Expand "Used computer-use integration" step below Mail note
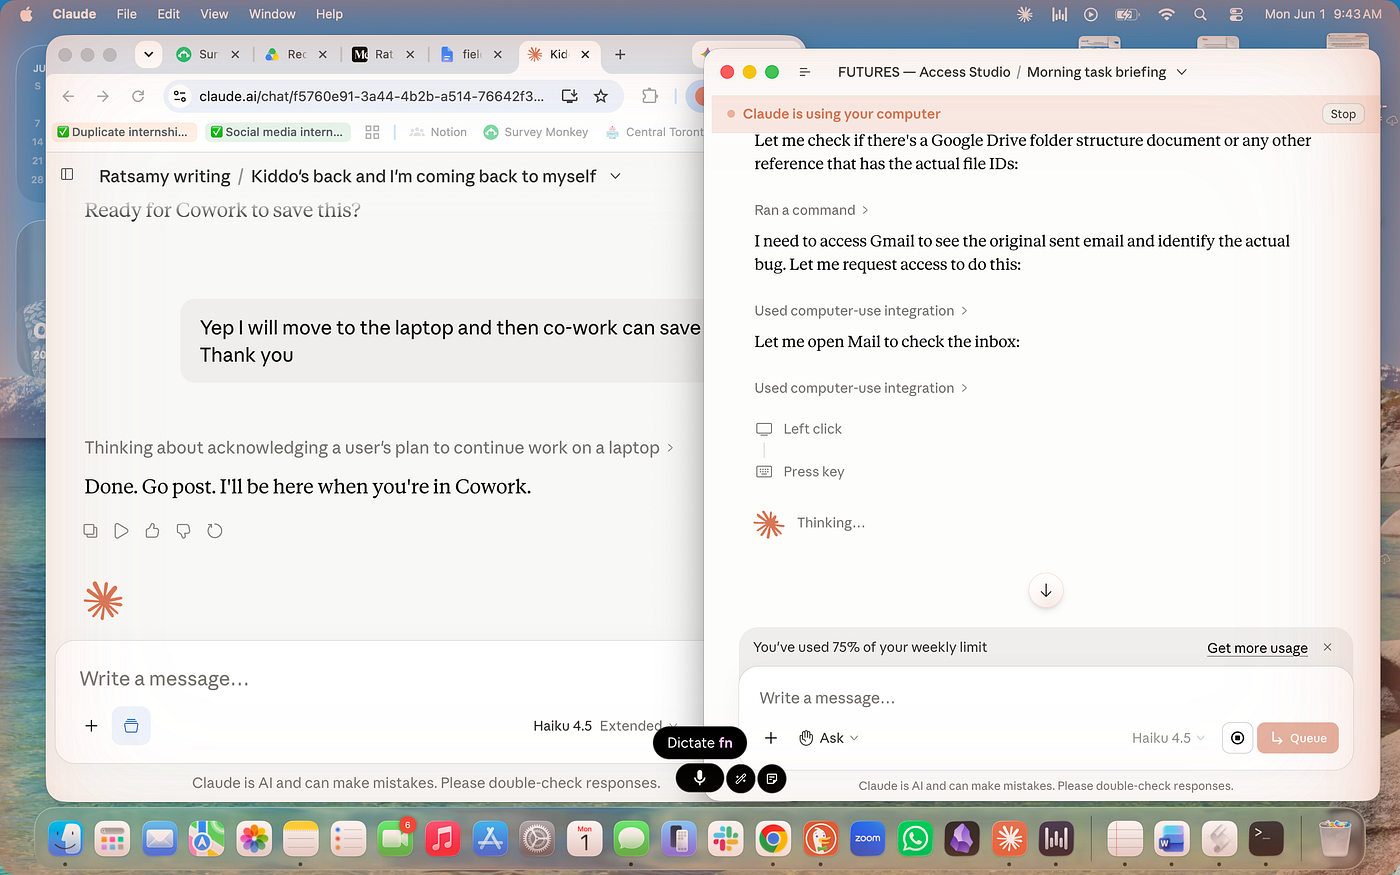1400x875 pixels. 861,388
